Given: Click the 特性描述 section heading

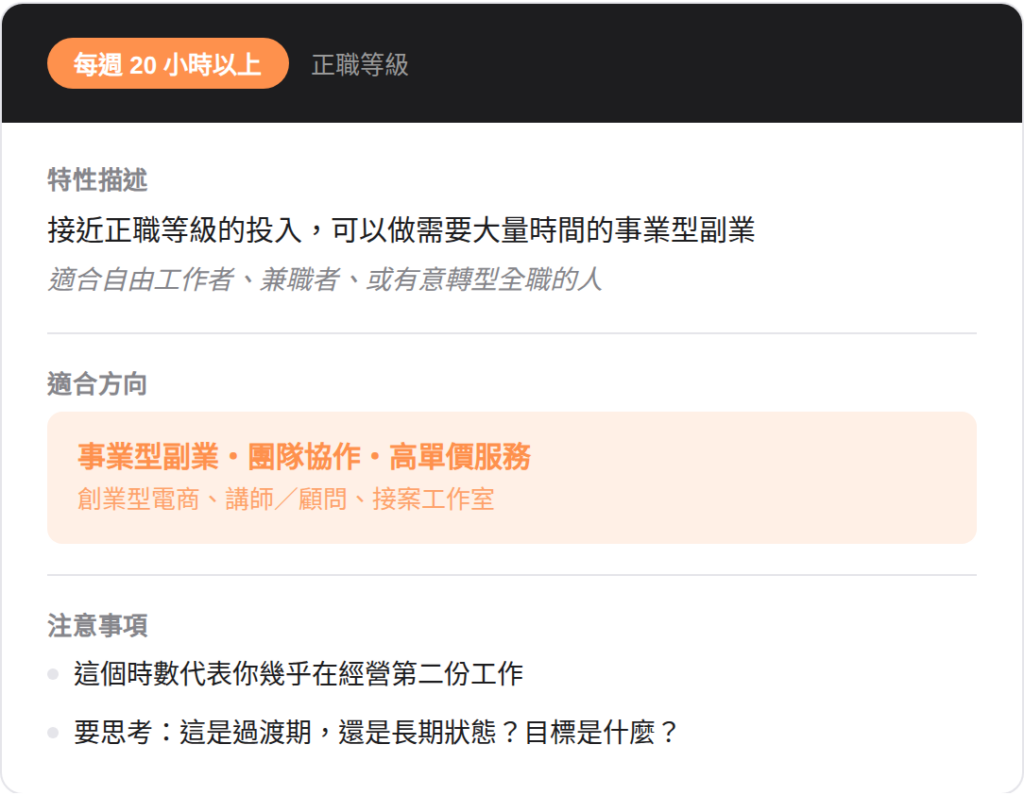Looking at the screenshot, I should pyautogui.click(x=97, y=180).
